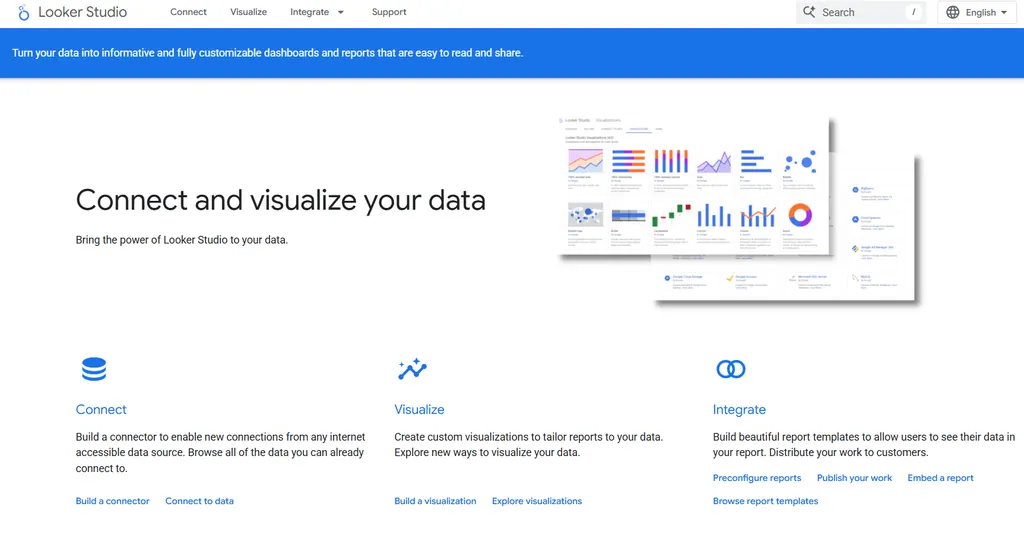Click the search magnifier icon
Viewport: 1024px width, 534px height.
[x=809, y=12]
